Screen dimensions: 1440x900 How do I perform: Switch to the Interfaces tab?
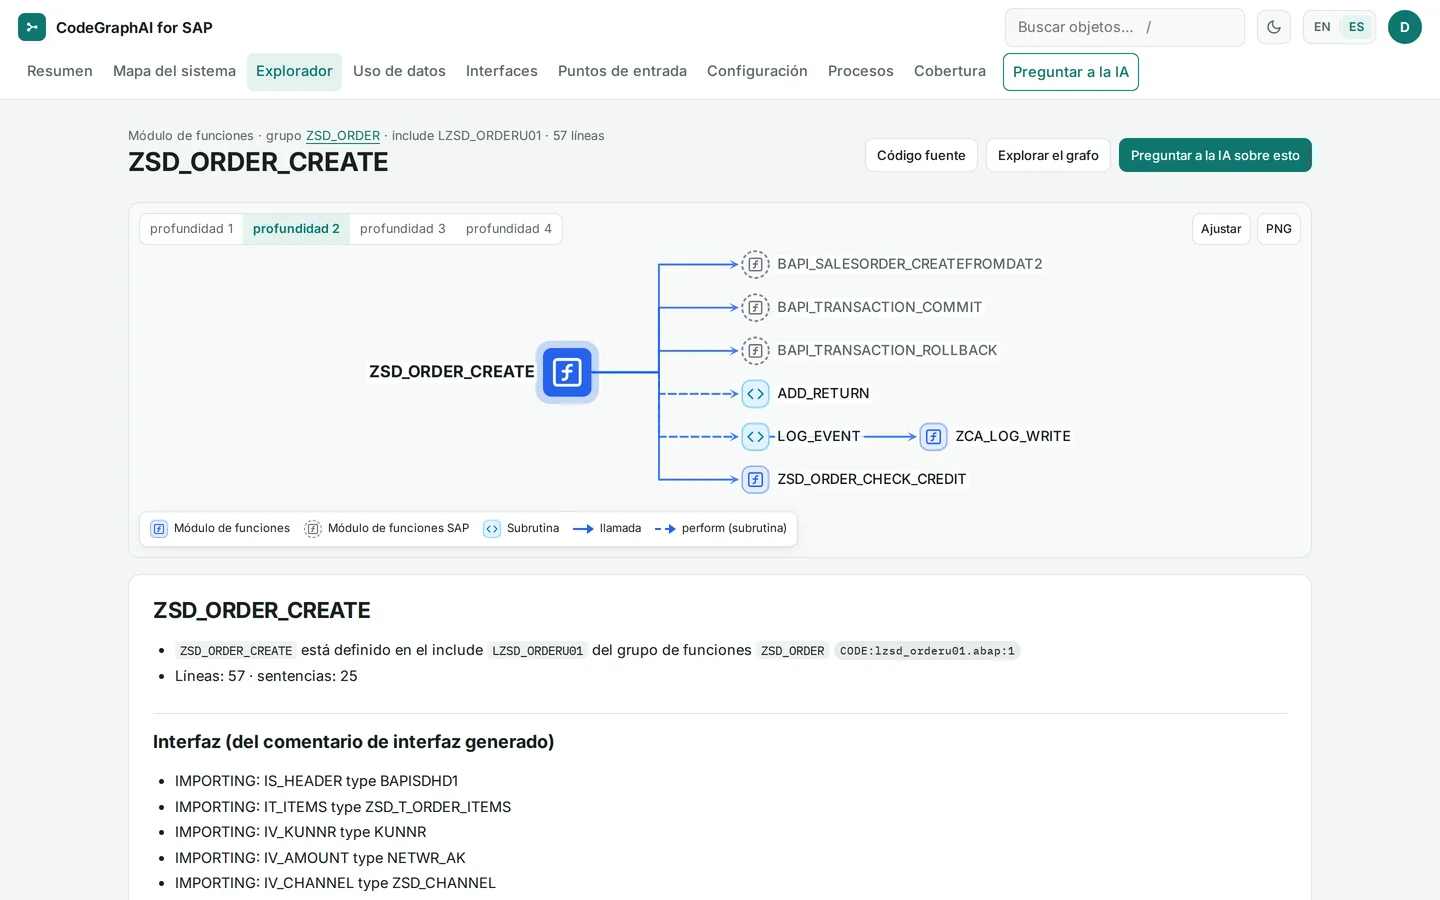(502, 71)
